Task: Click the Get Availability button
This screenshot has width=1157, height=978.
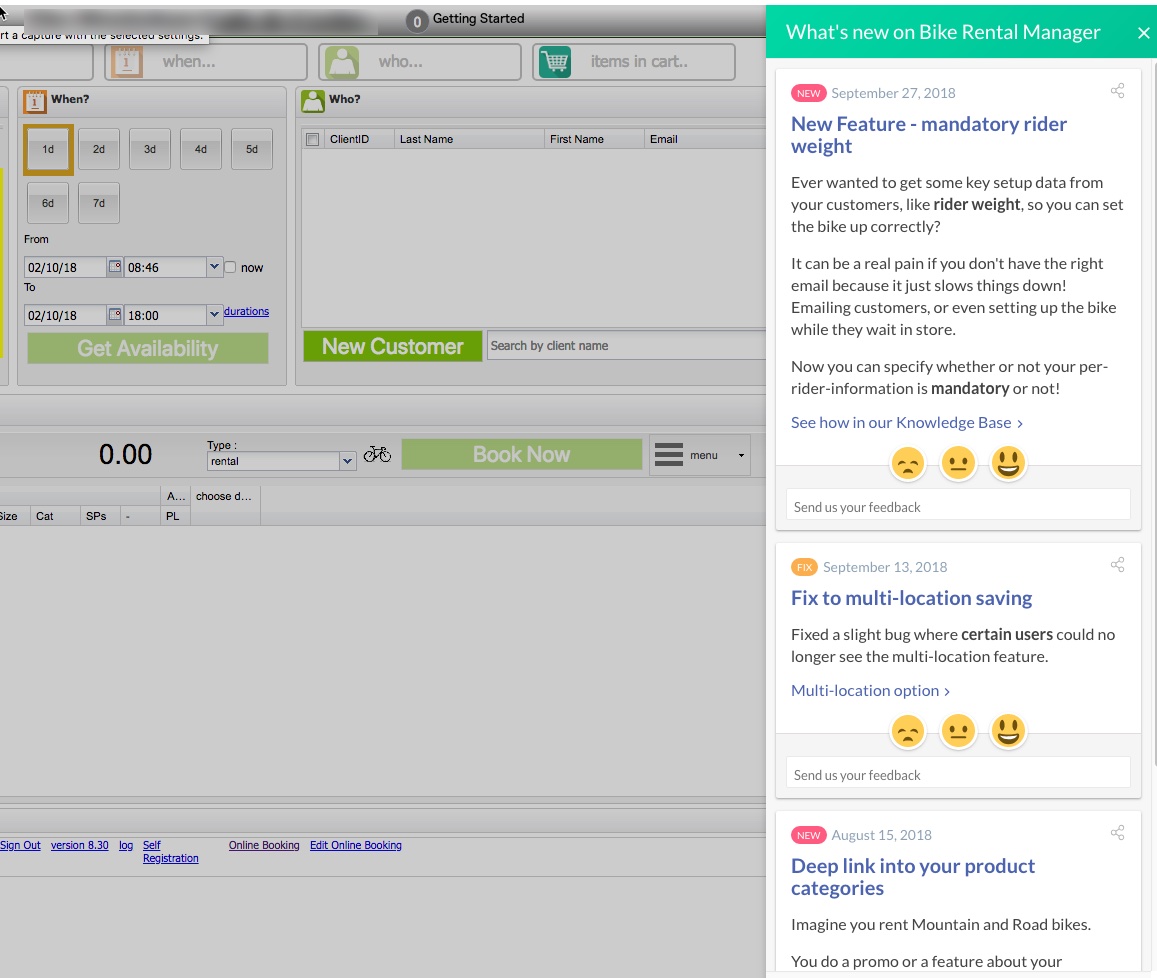Action: click(x=148, y=348)
